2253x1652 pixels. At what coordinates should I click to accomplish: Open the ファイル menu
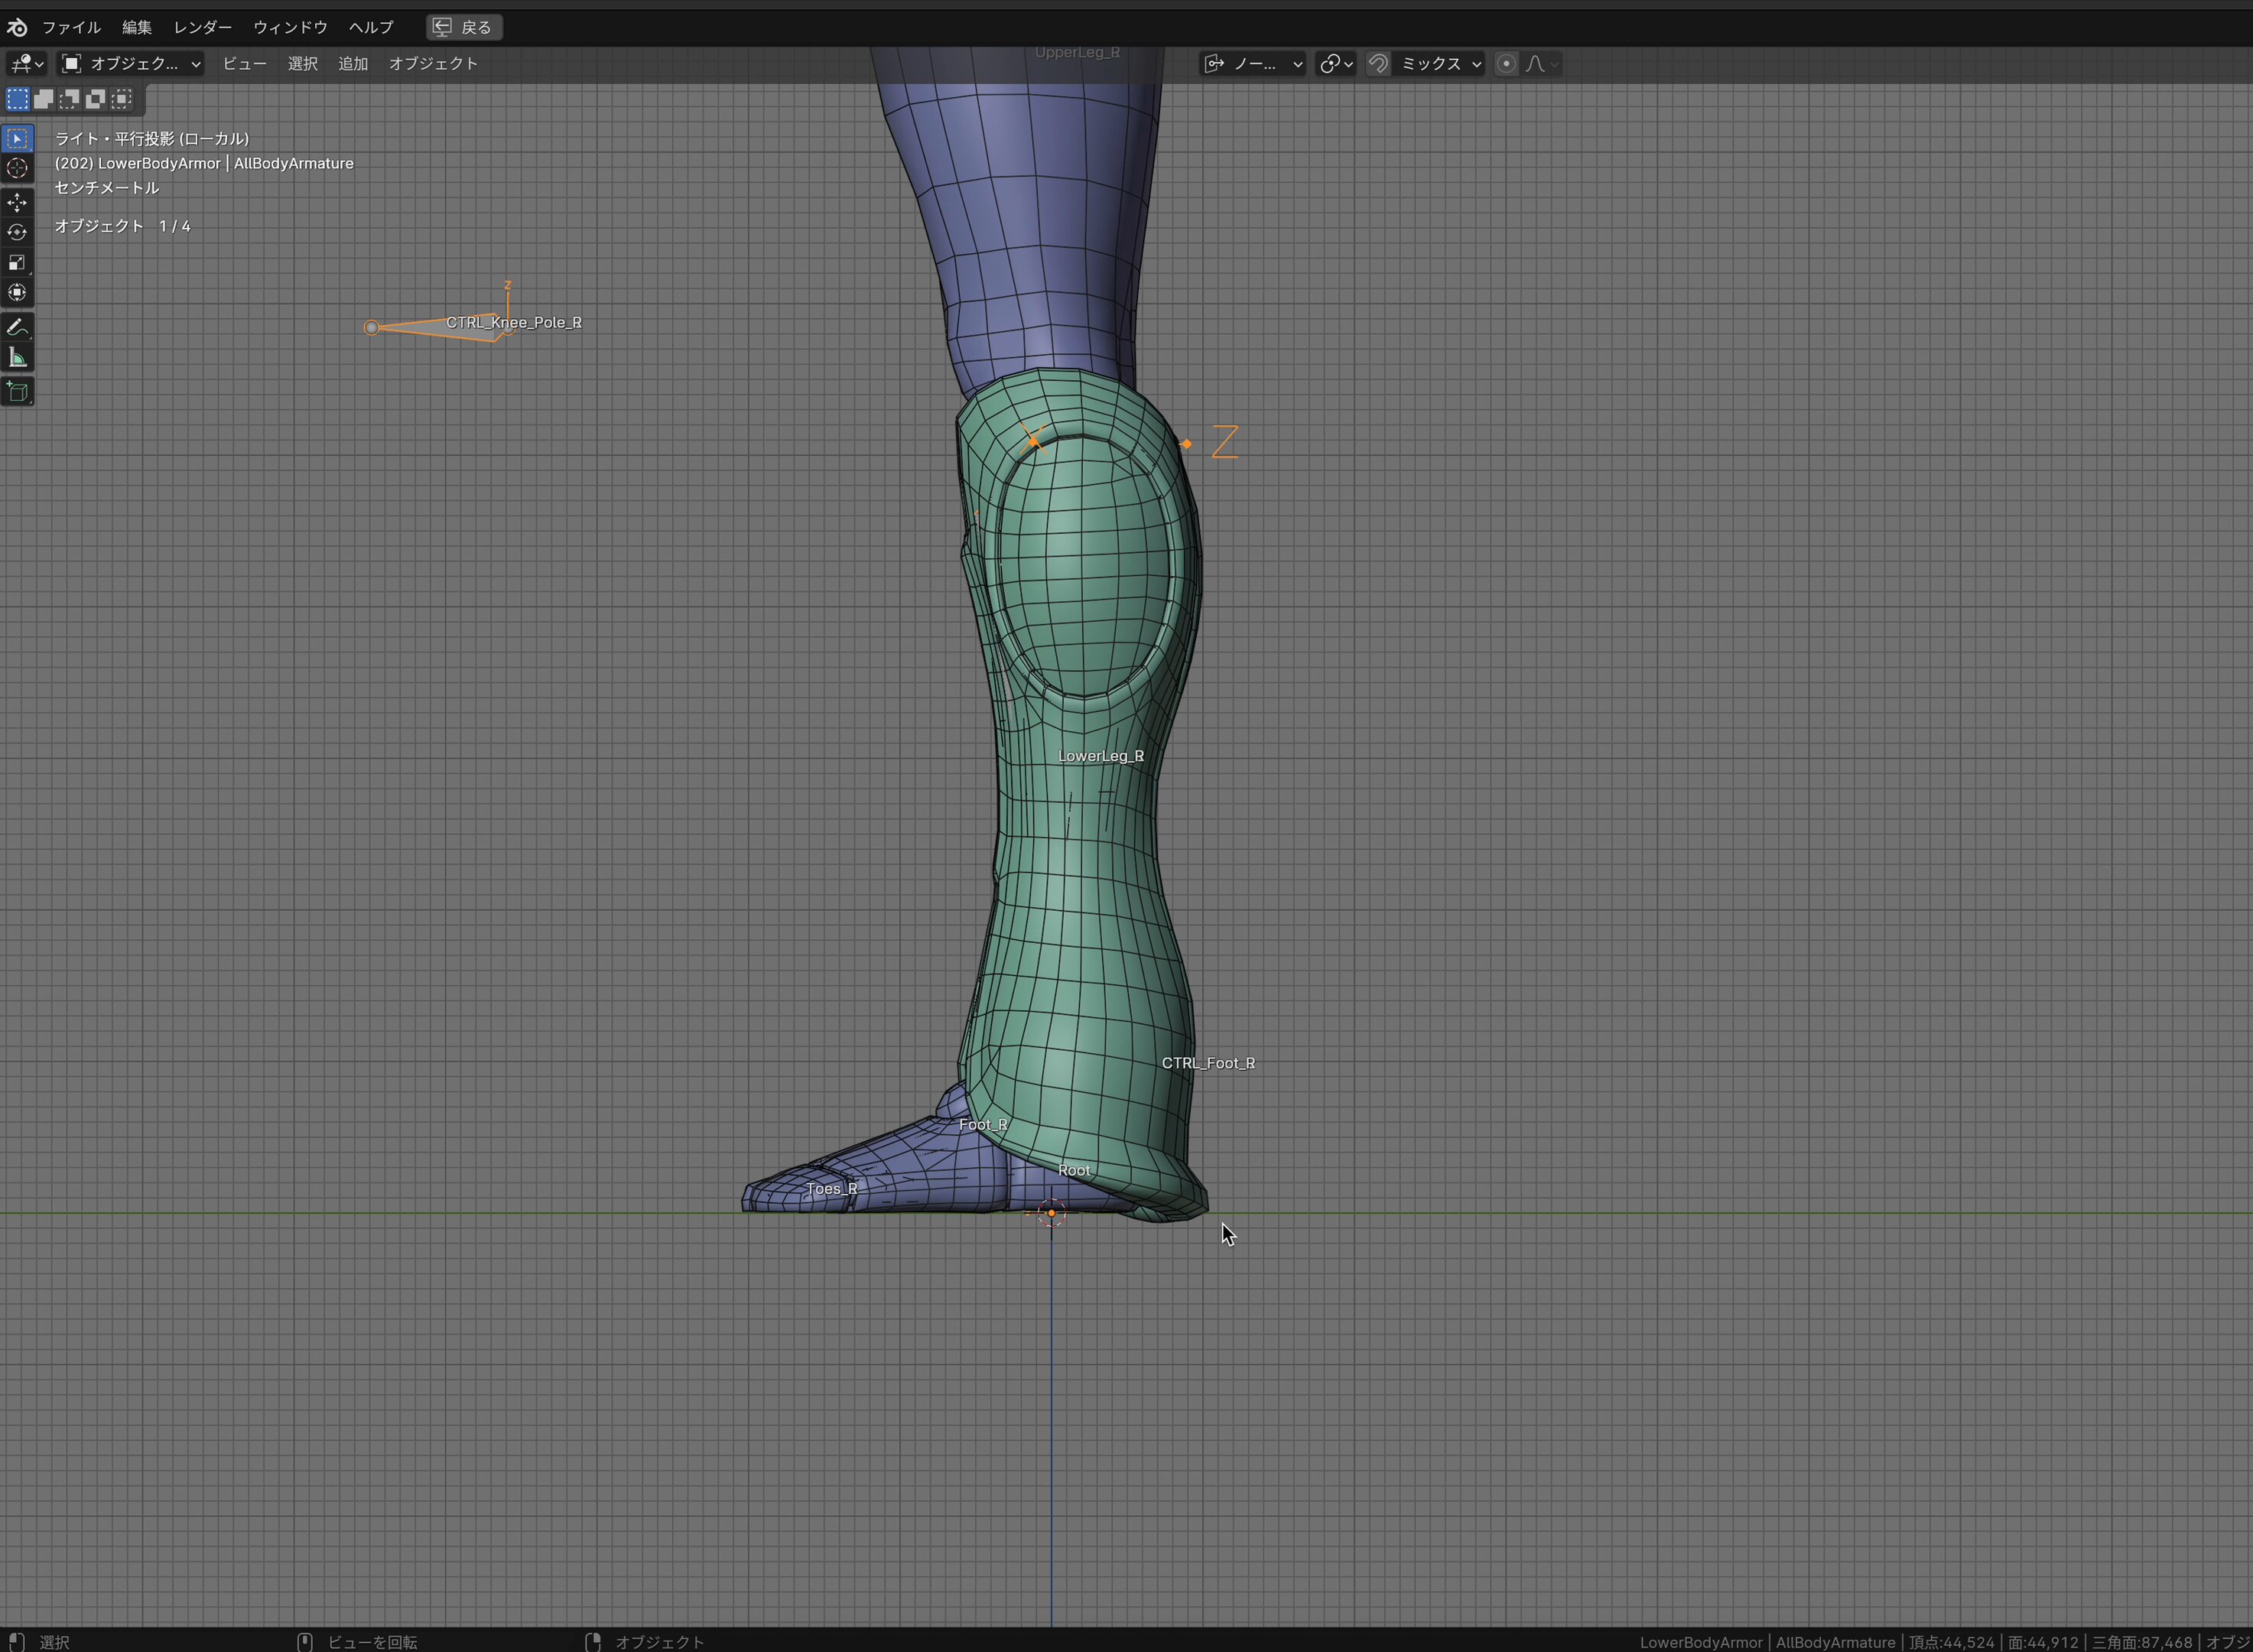[71, 27]
